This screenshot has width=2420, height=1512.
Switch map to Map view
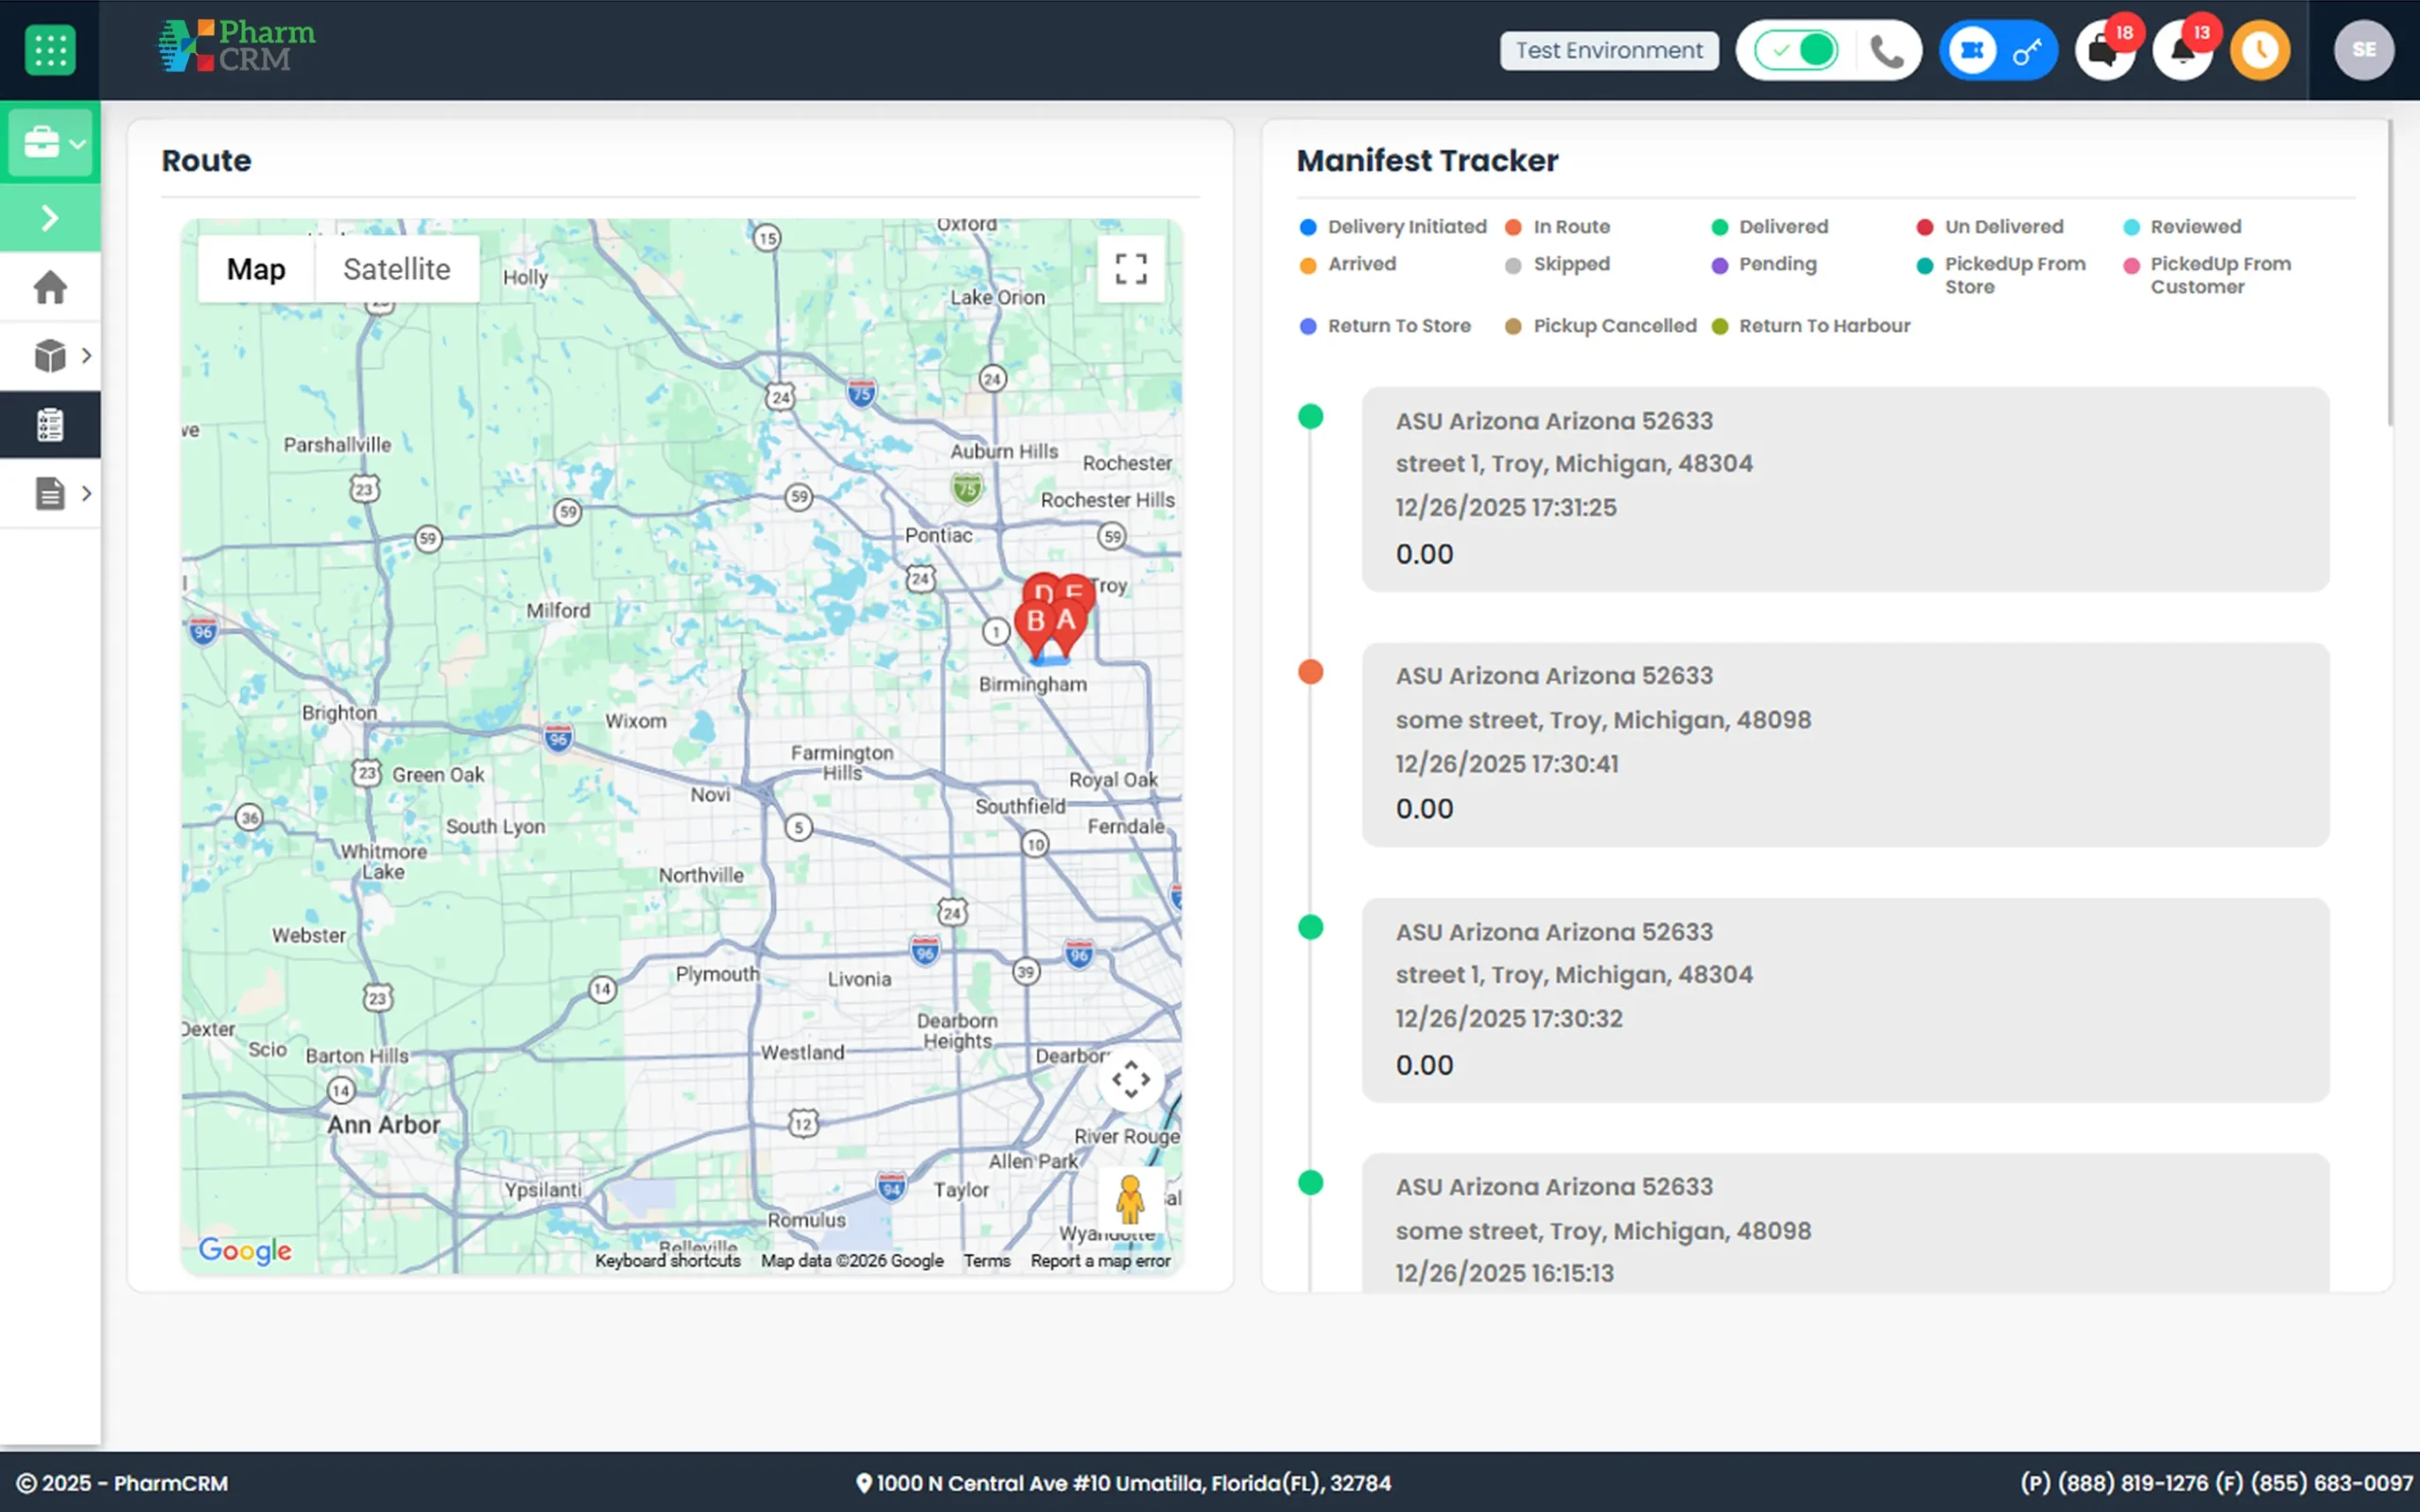(x=256, y=269)
